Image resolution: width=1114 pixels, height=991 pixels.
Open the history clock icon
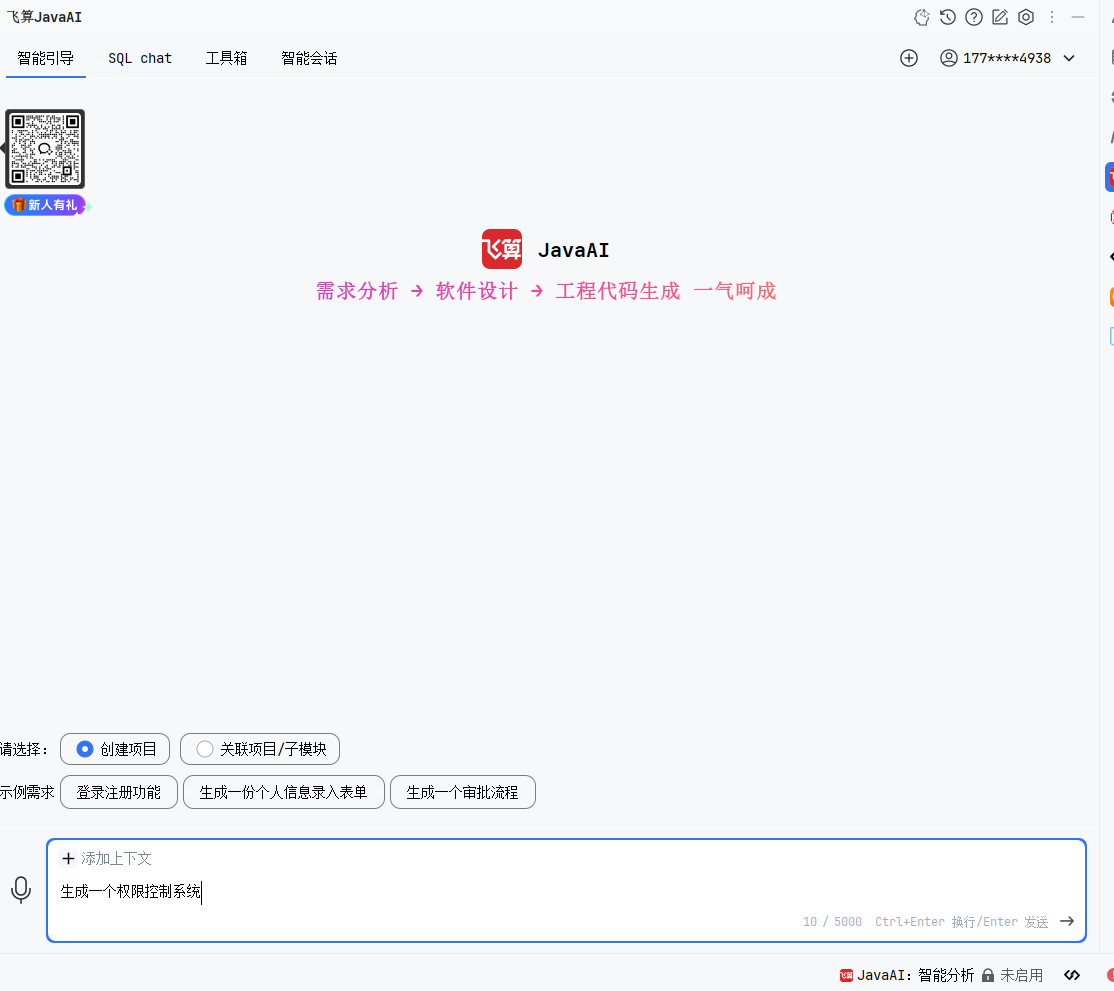(x=948, y=17)
